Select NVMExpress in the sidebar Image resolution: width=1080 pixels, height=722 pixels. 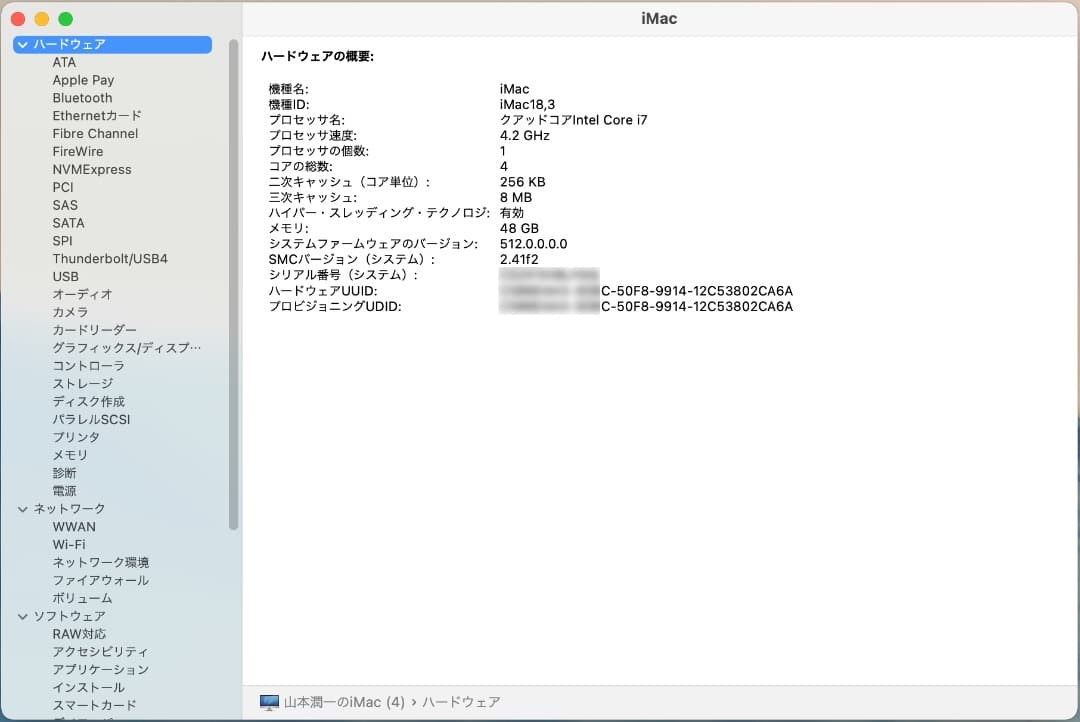point(92,169)
